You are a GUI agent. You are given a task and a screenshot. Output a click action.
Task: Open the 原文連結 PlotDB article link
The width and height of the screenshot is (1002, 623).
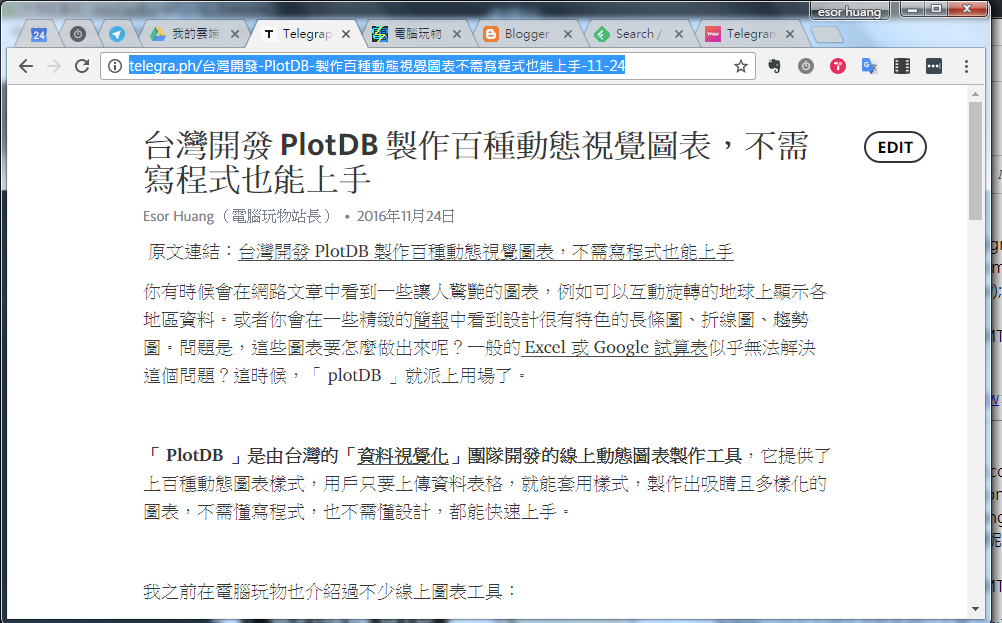486,252
